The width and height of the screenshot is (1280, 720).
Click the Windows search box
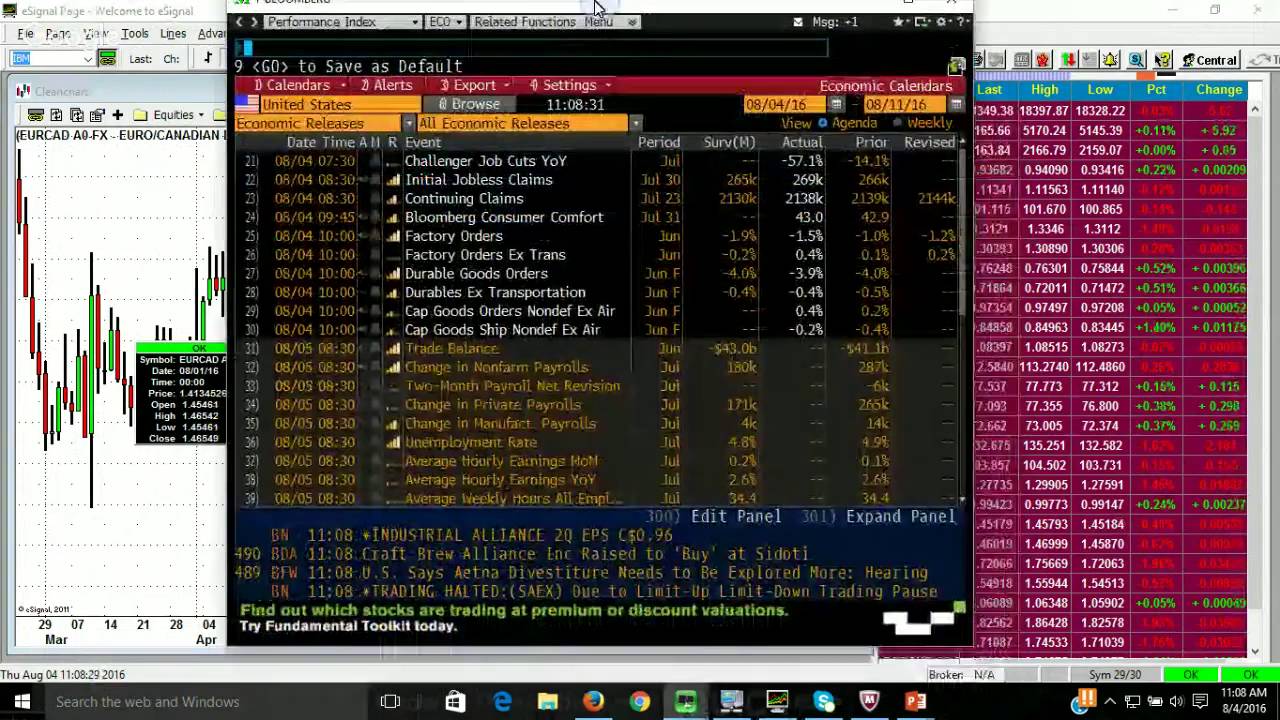[x=205, y=701]
